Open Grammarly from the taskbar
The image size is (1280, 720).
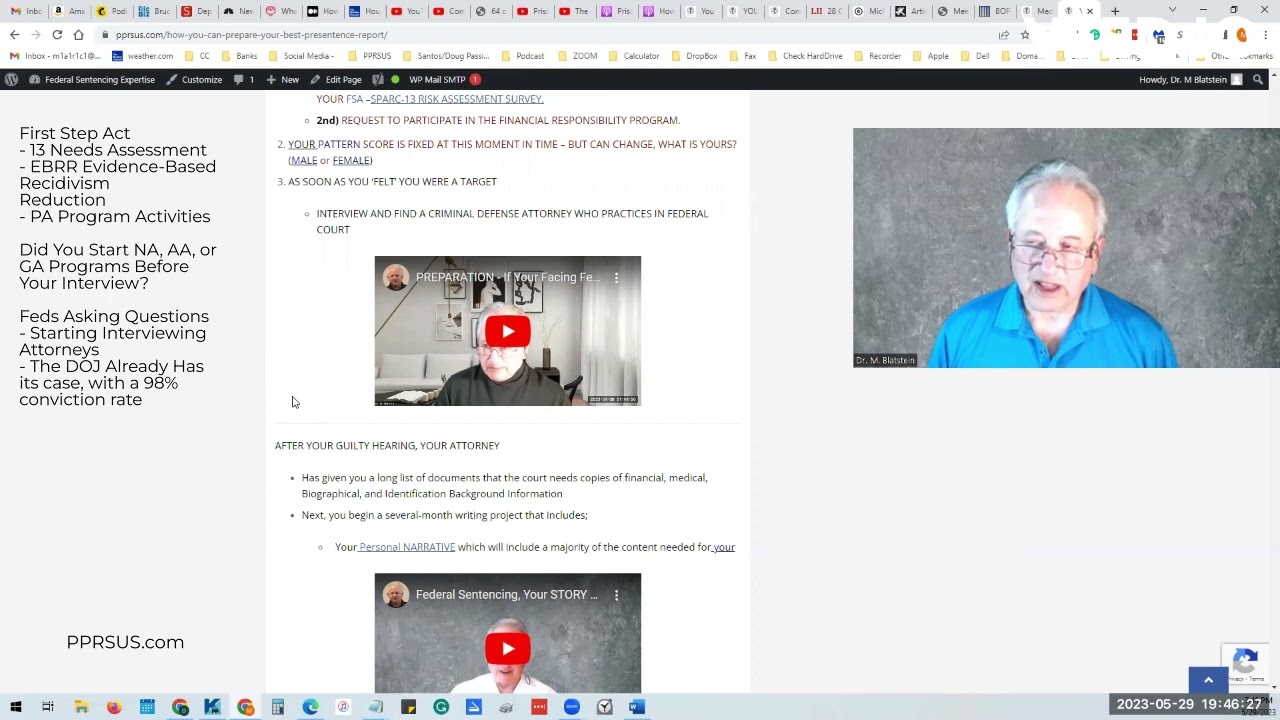441,707
